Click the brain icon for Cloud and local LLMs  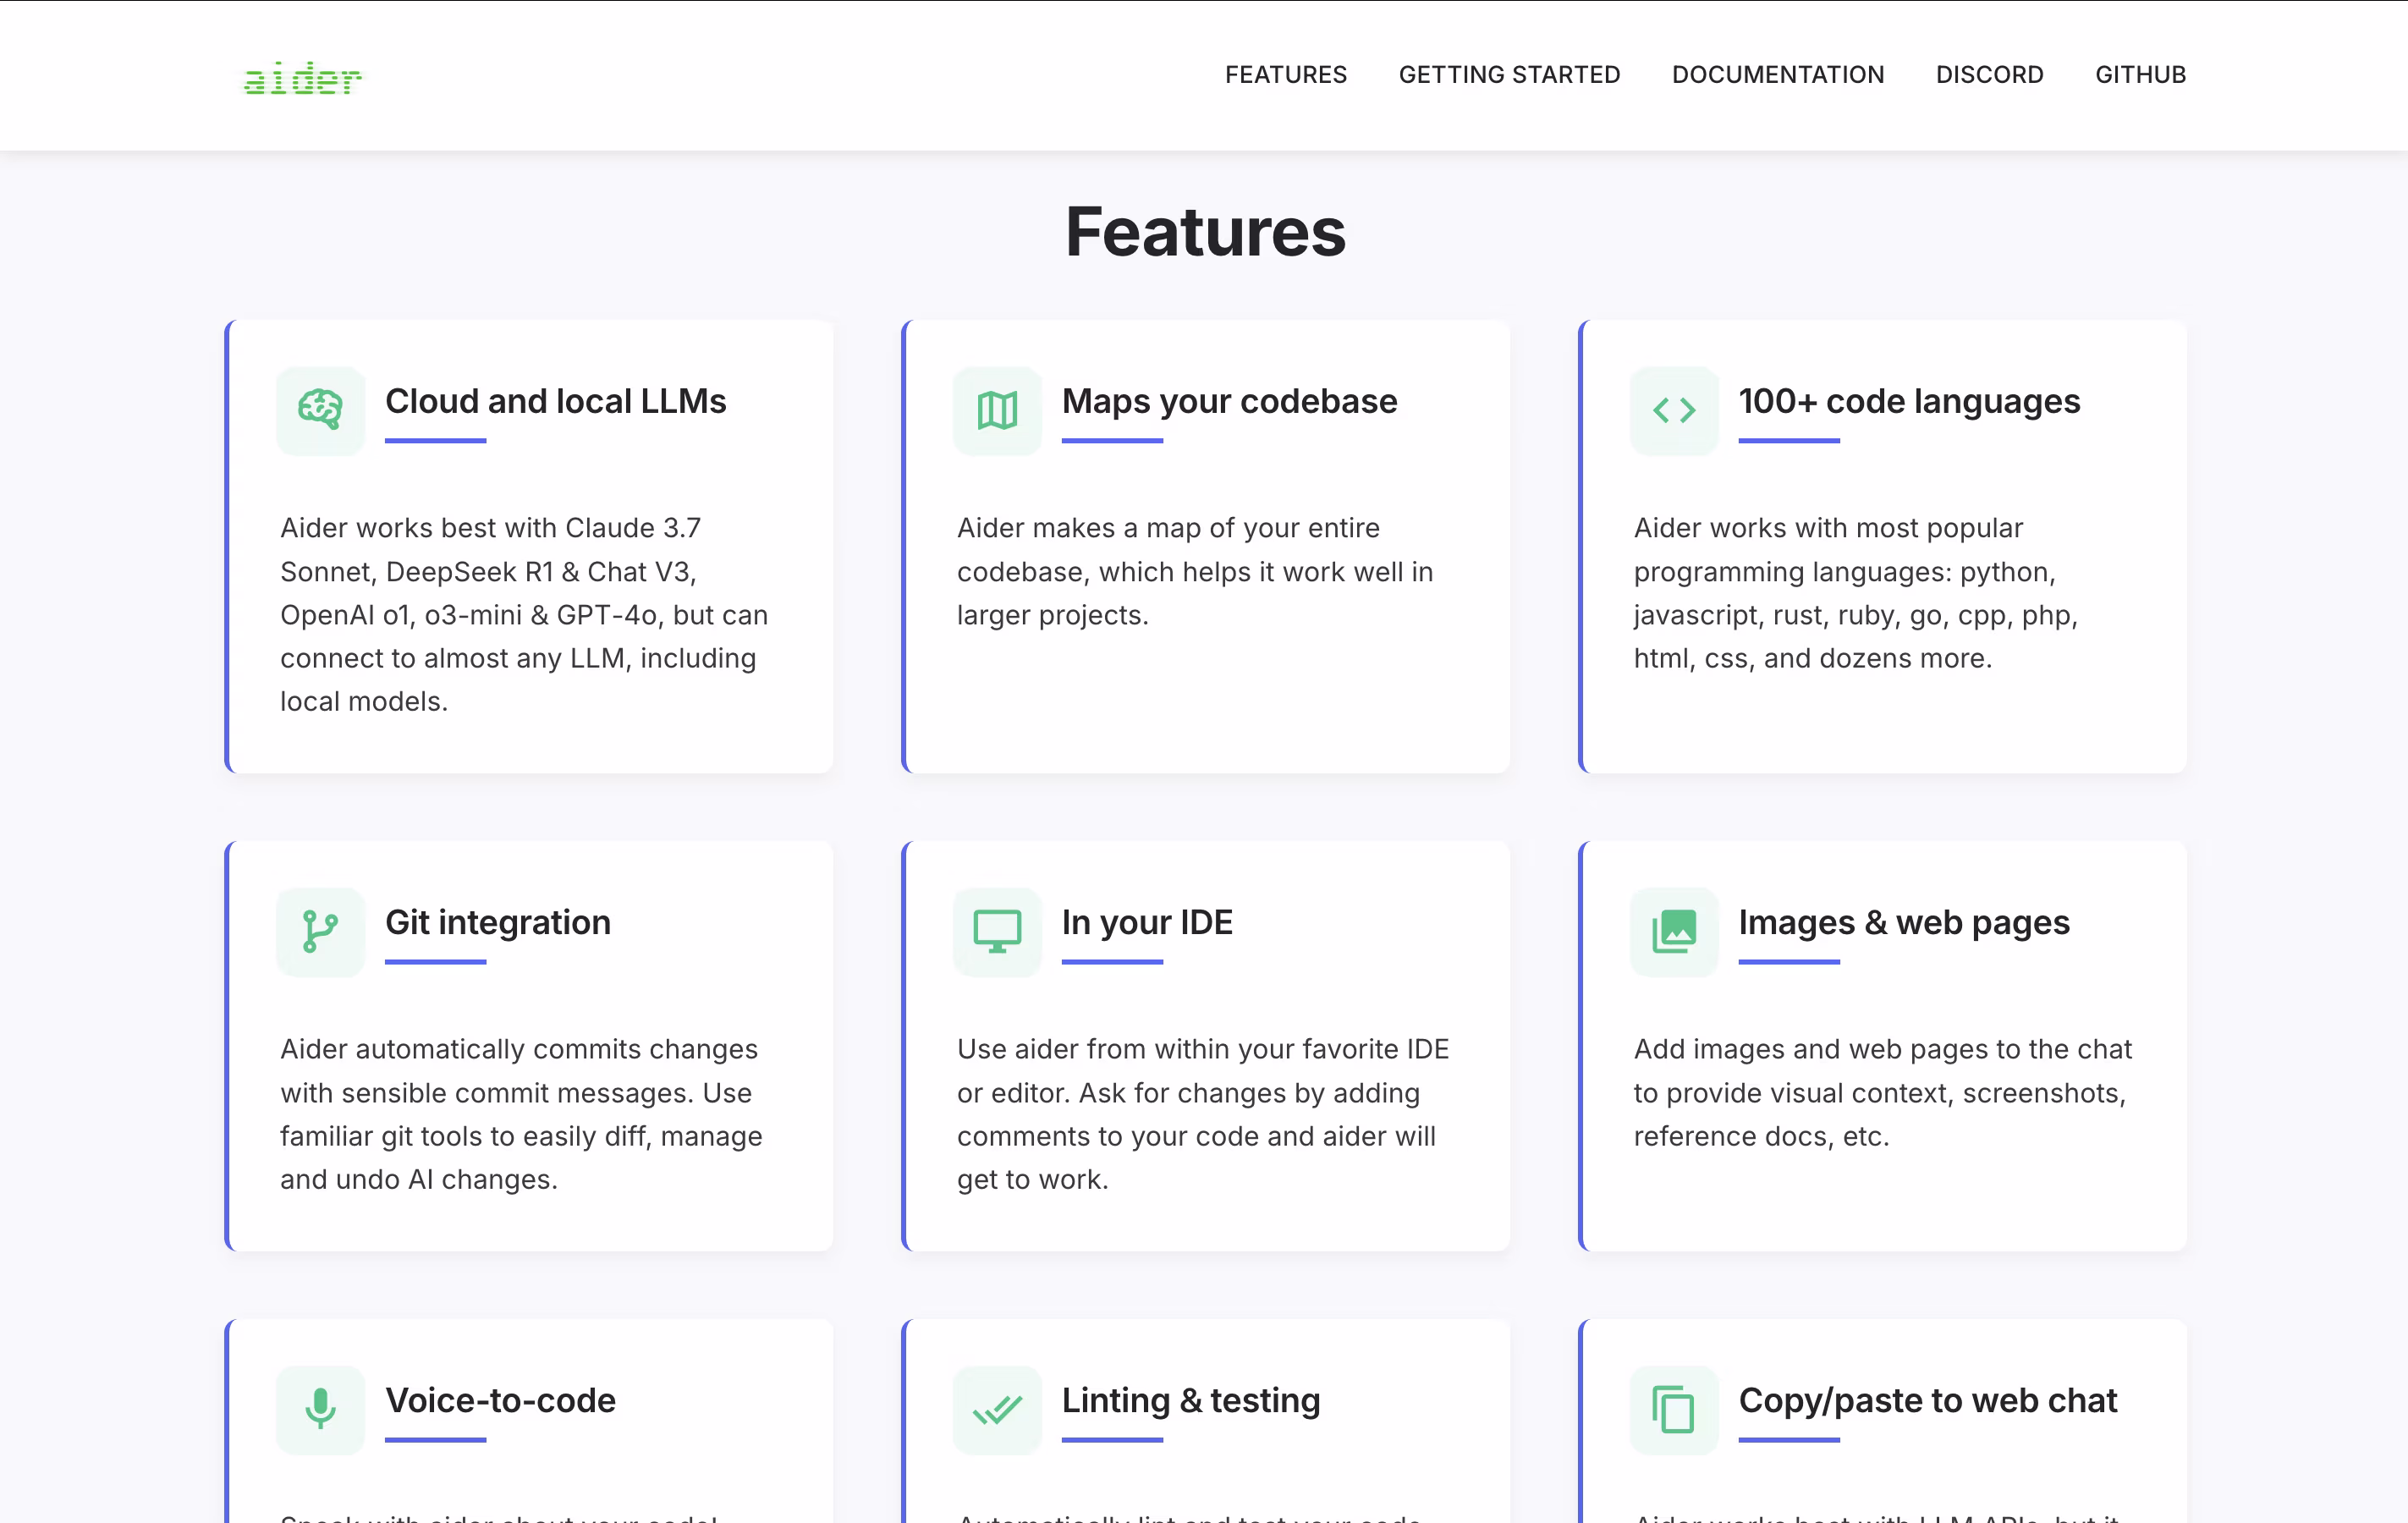coord(320,410)
